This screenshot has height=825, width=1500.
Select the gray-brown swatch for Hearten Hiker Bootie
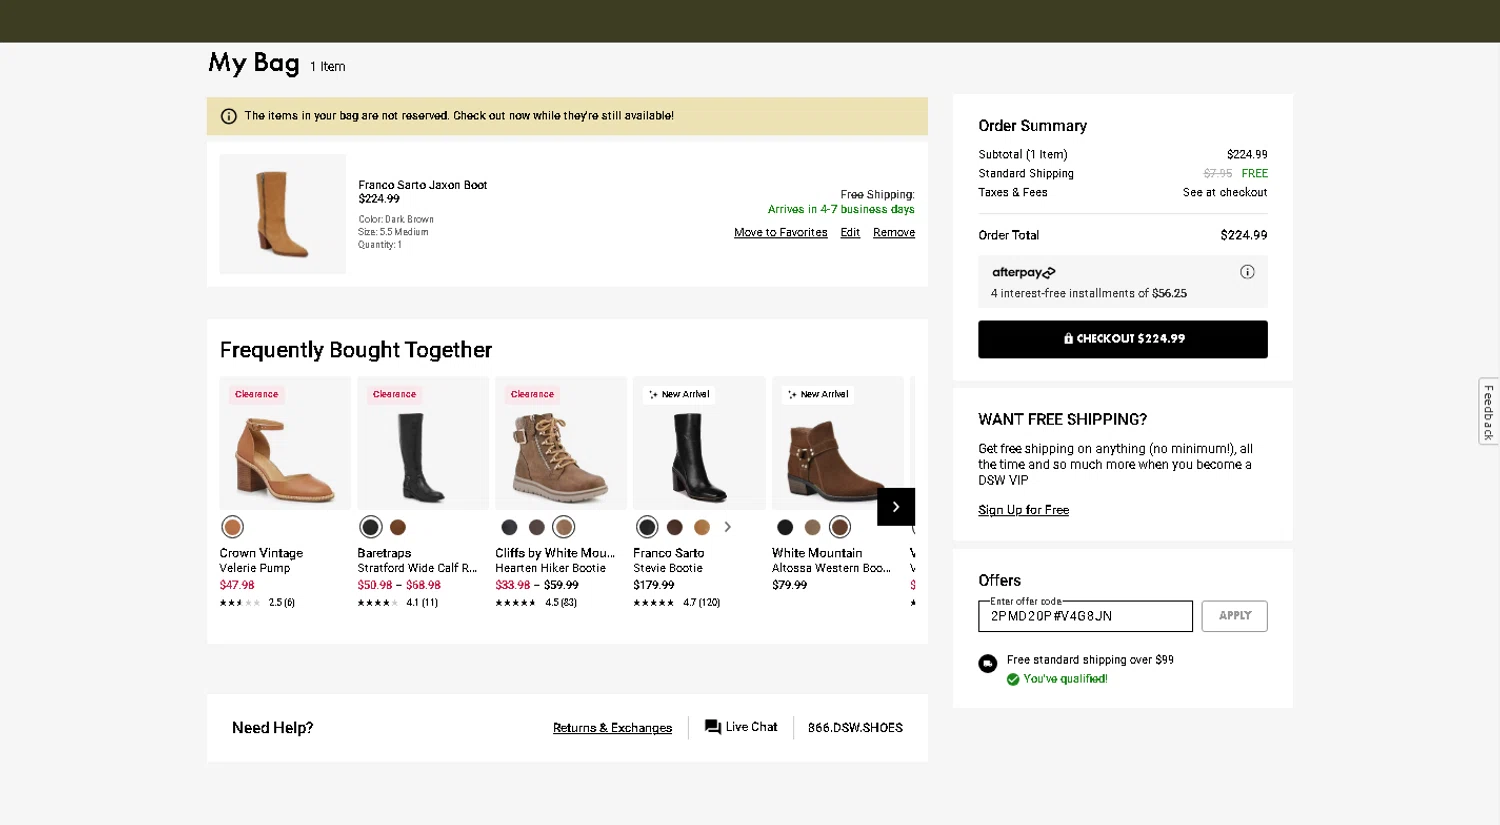click(537, 527)
